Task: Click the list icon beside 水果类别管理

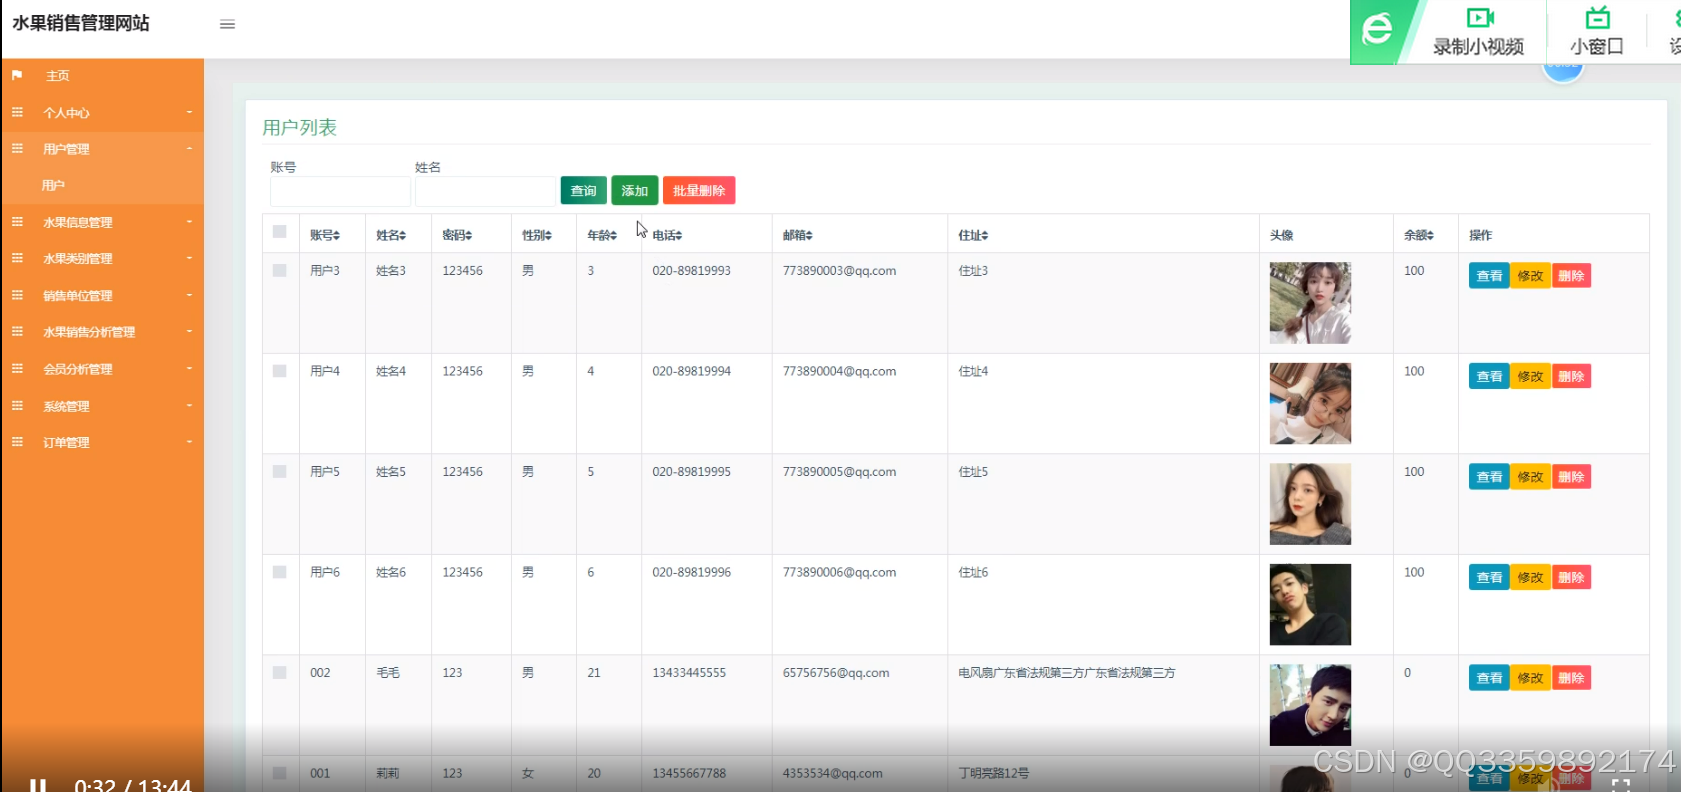Action: pos(17,258)
